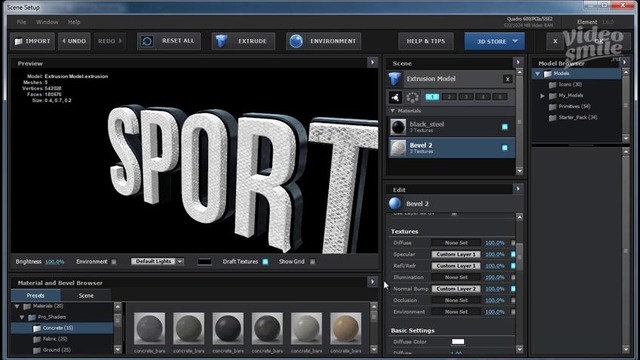This screenshot has width=640, height=360.
Task: Collapse the Materials (20) tree node
Action: point(17,306)
